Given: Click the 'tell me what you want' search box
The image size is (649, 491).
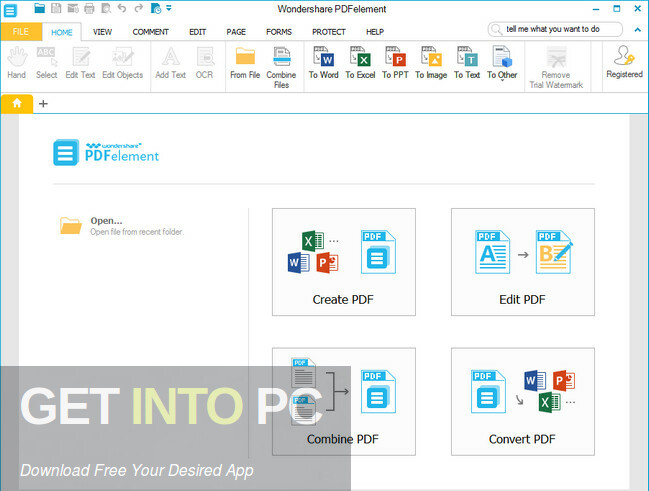Looking at the screenshot, I should click(555, 29).
